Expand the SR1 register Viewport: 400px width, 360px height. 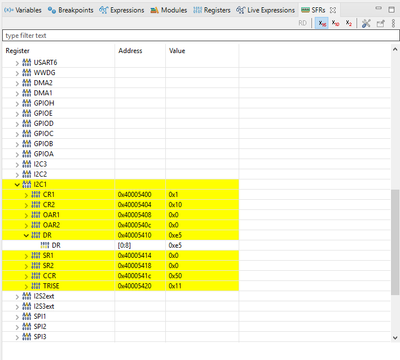tap(26, 256)
